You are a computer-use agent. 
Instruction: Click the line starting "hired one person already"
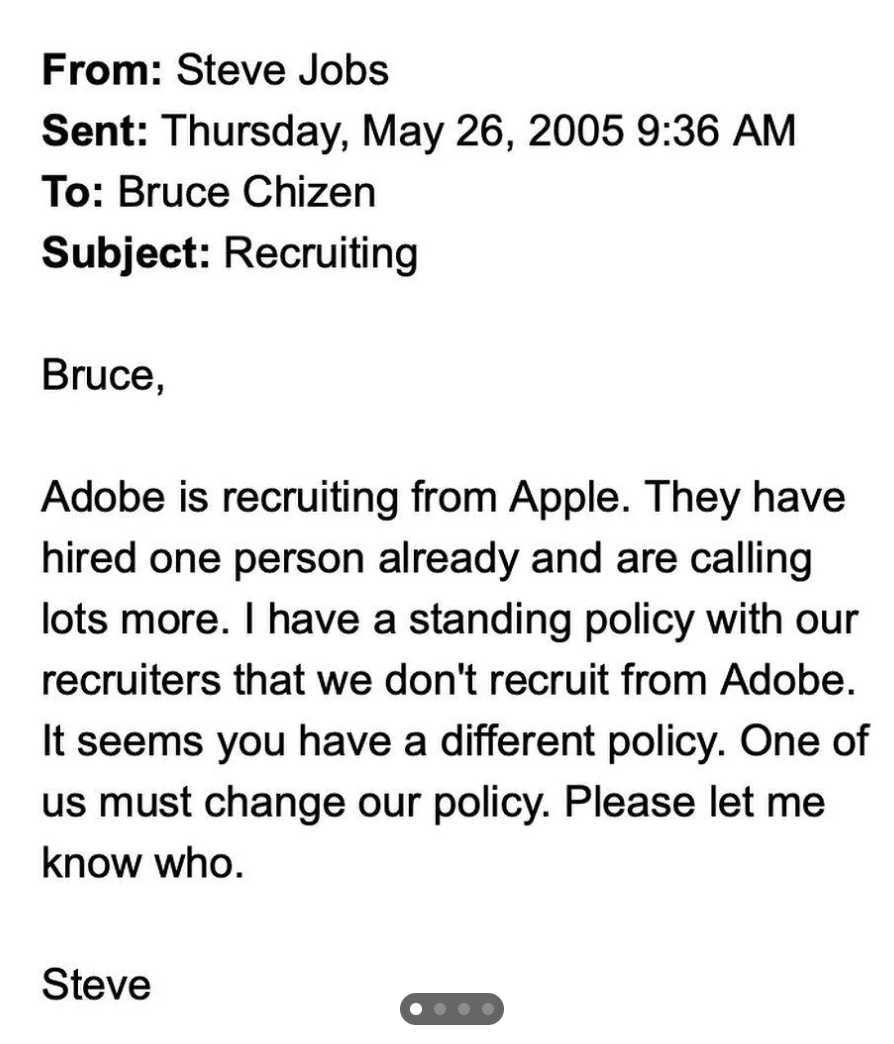(x=426, y=558)
